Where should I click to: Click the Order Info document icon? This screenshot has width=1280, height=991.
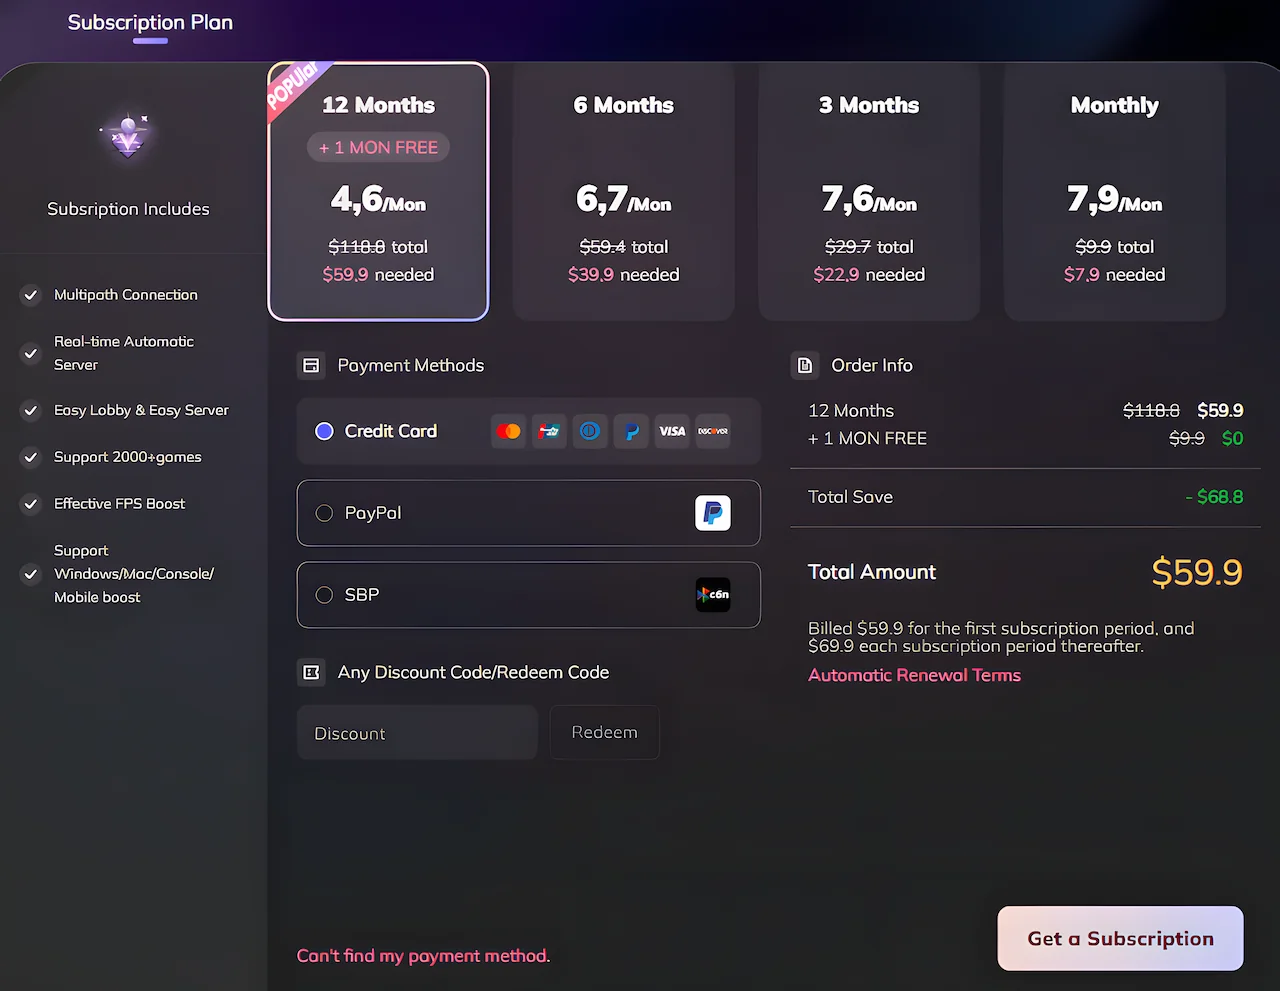[805, 365]
